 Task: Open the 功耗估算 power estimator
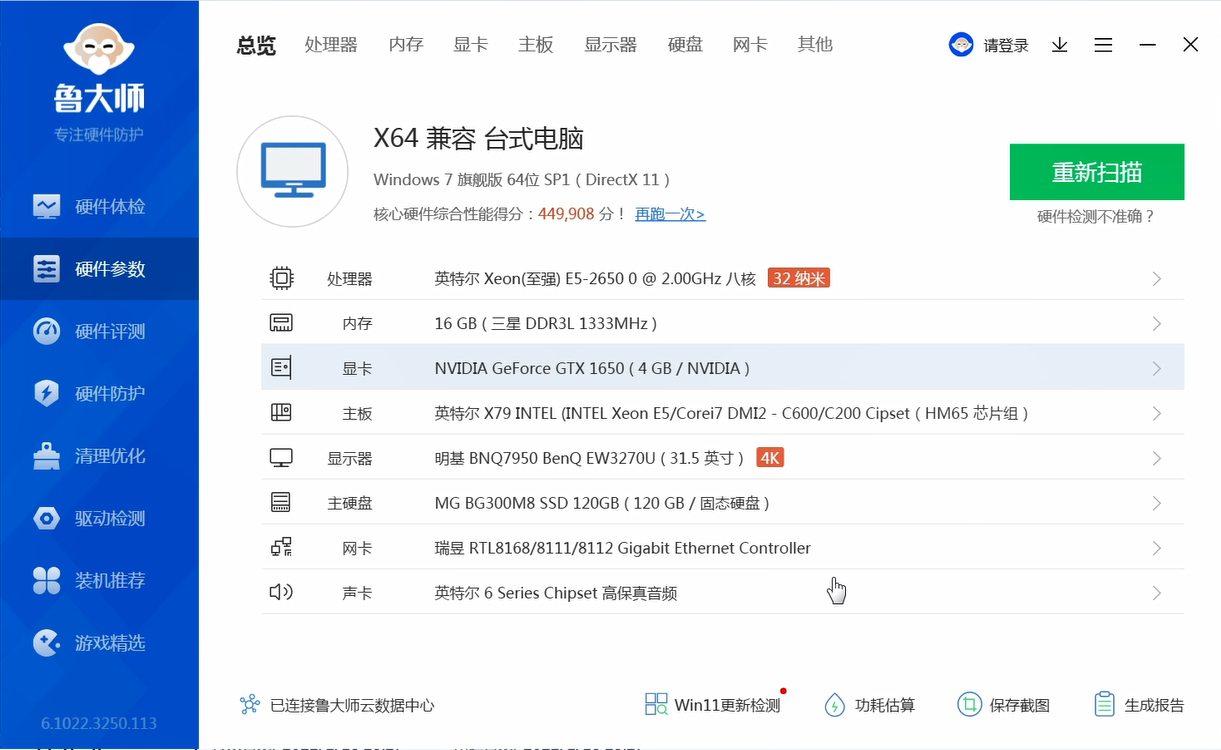pos(869,704)
